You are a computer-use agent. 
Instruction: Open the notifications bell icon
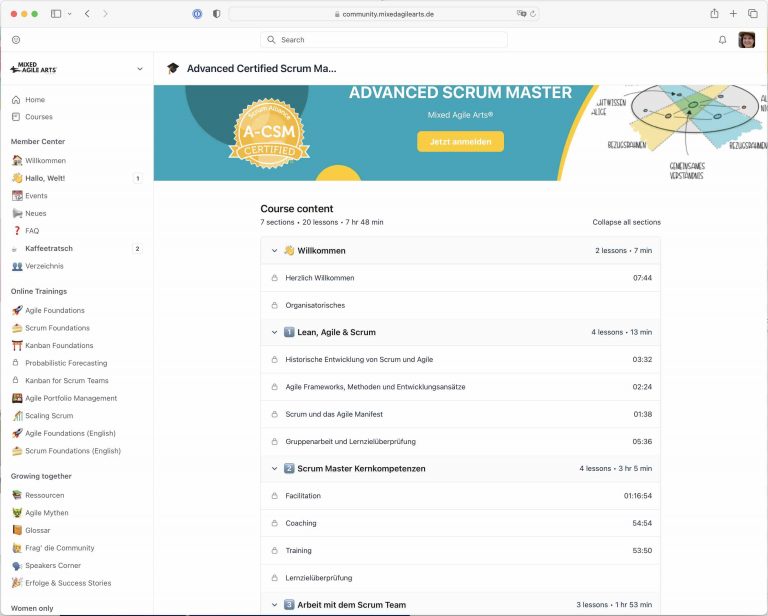[722, 40]
